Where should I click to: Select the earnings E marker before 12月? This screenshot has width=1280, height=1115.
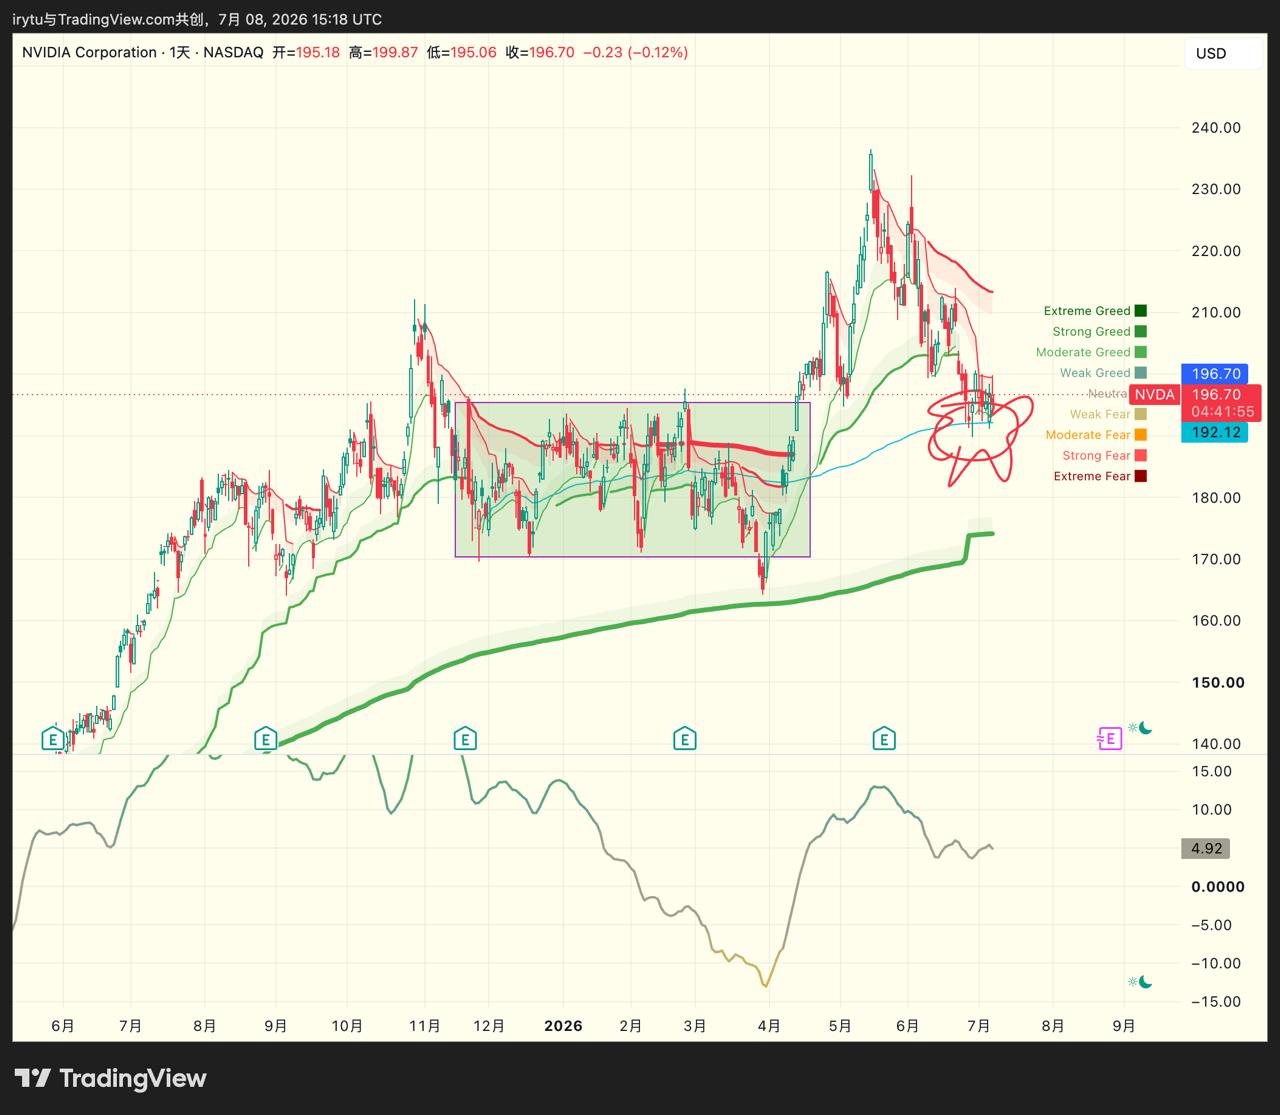tap(464, 740)
